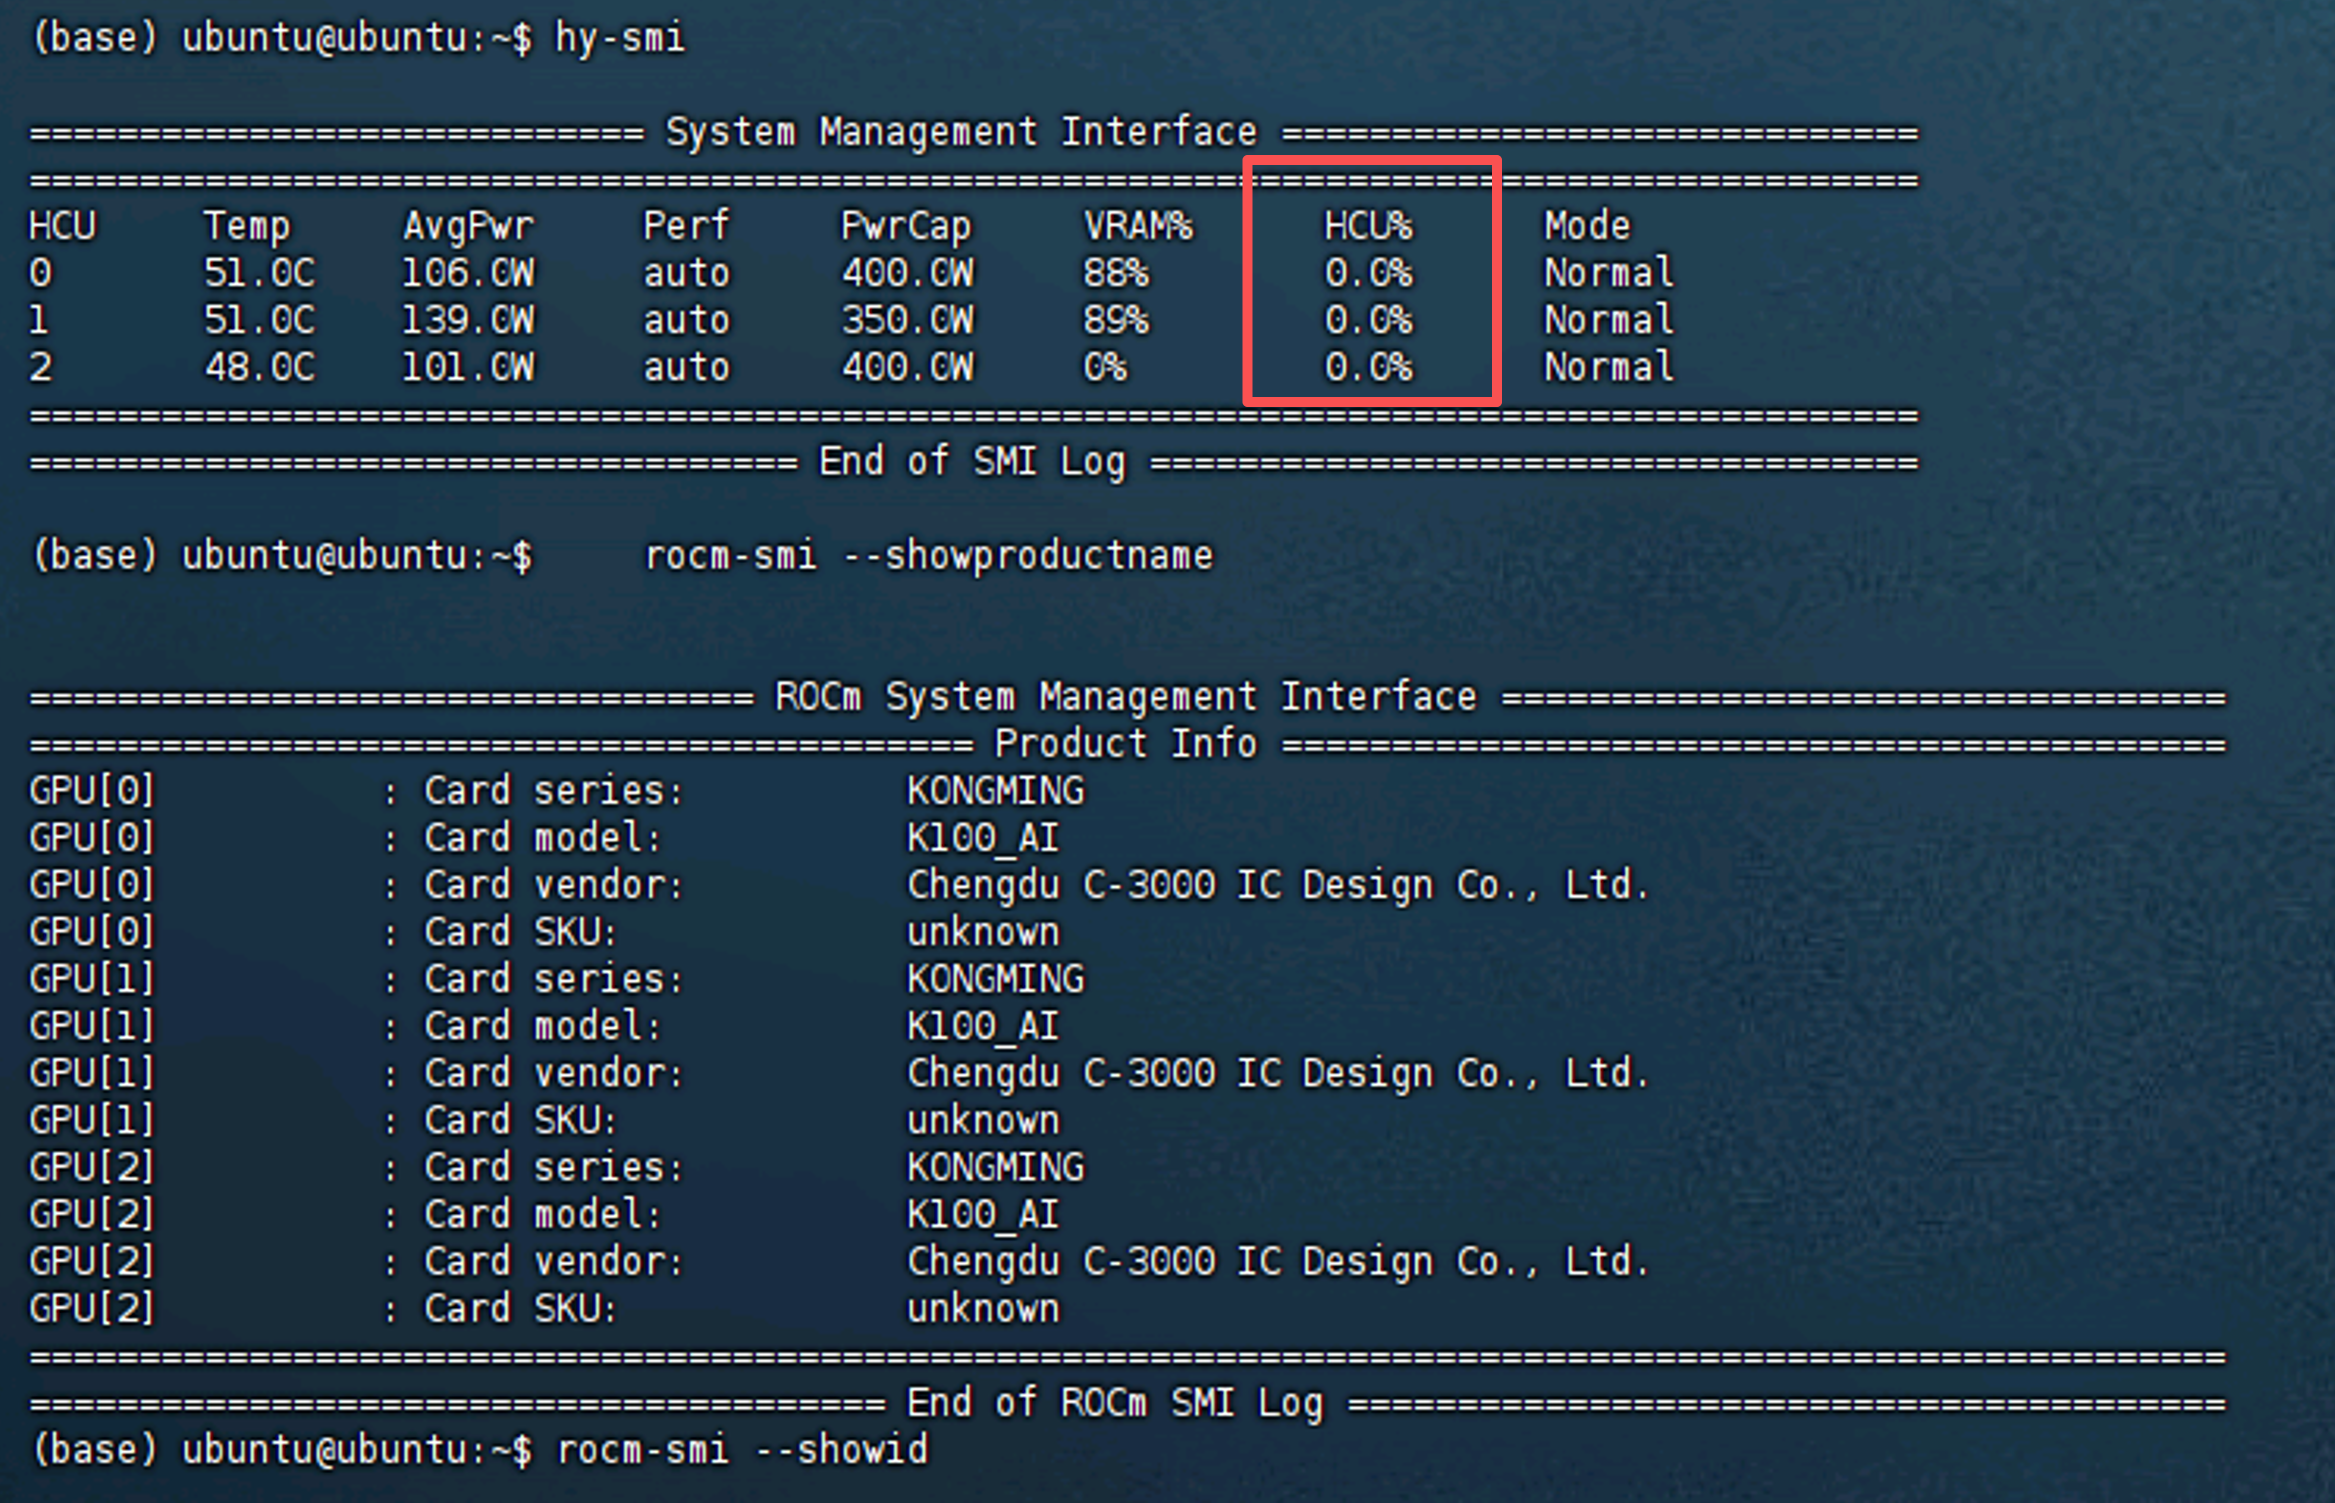Click the Mode column header
This screenshot has width=2335, height=1503.
tap(1587, 226)
